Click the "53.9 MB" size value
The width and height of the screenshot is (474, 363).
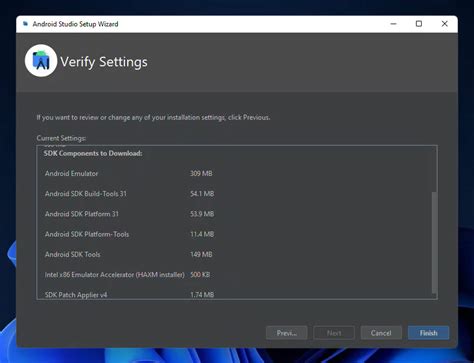click(x=202, y=214)
